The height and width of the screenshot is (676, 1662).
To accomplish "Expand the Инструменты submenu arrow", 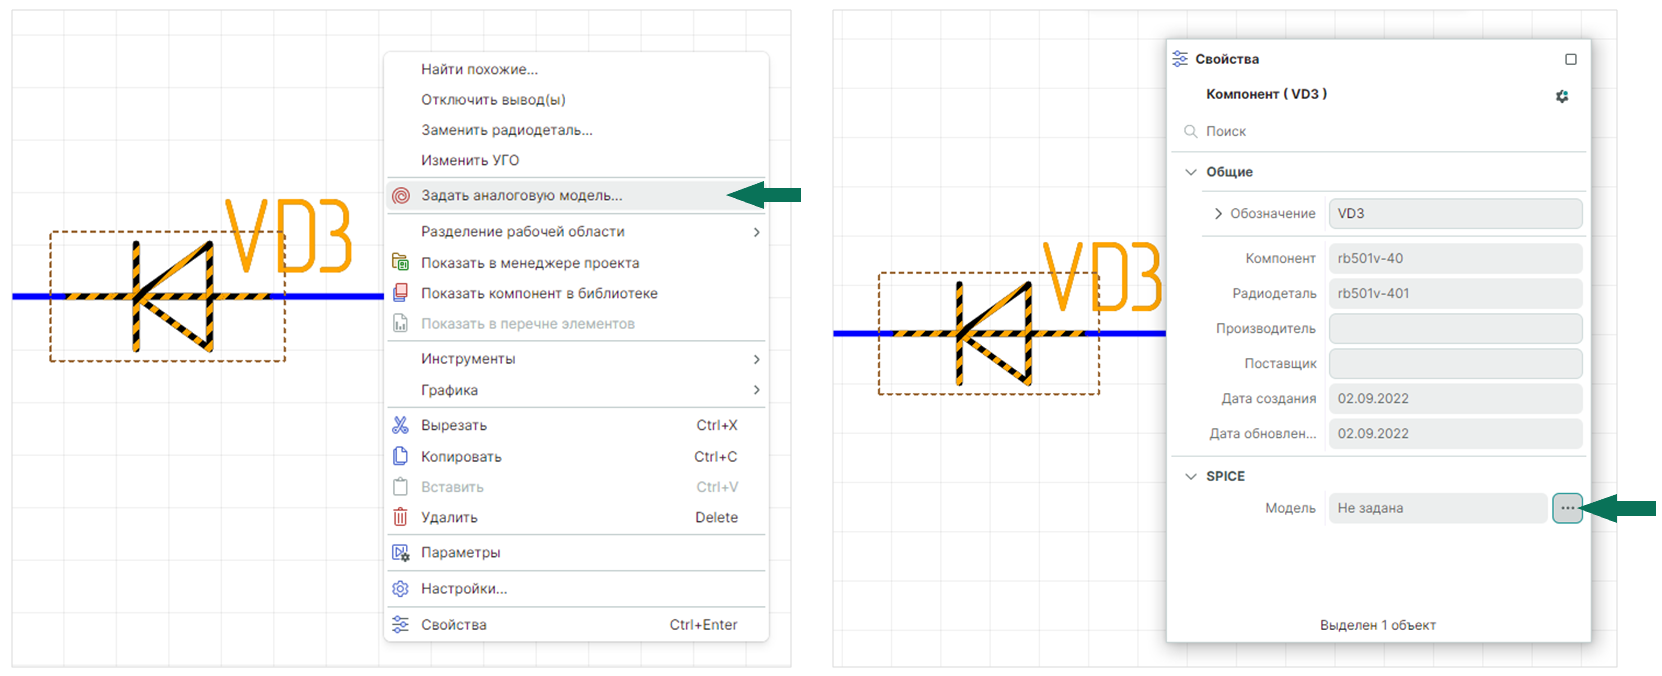I will click(x=756, y=359).
